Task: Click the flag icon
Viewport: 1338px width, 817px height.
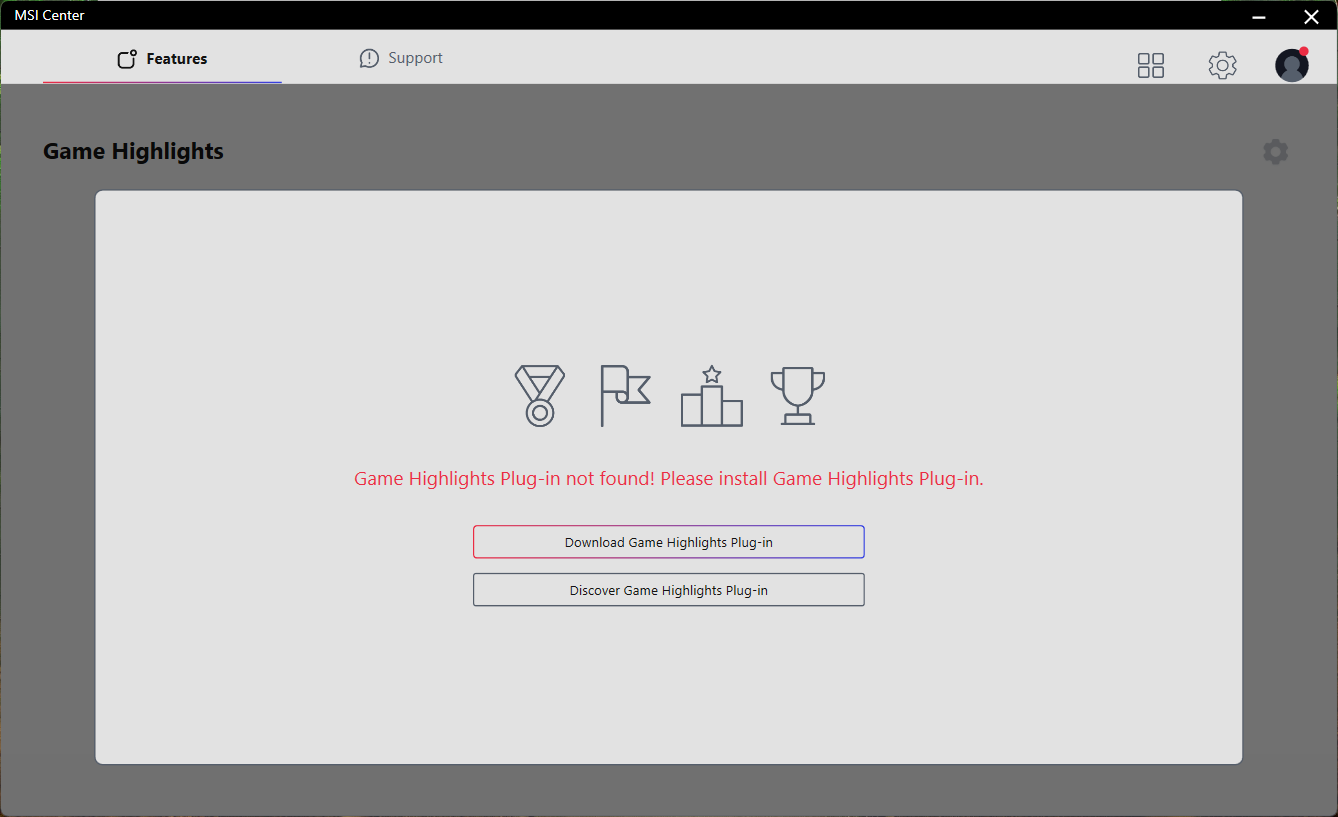Action: (x=625, y=396)
